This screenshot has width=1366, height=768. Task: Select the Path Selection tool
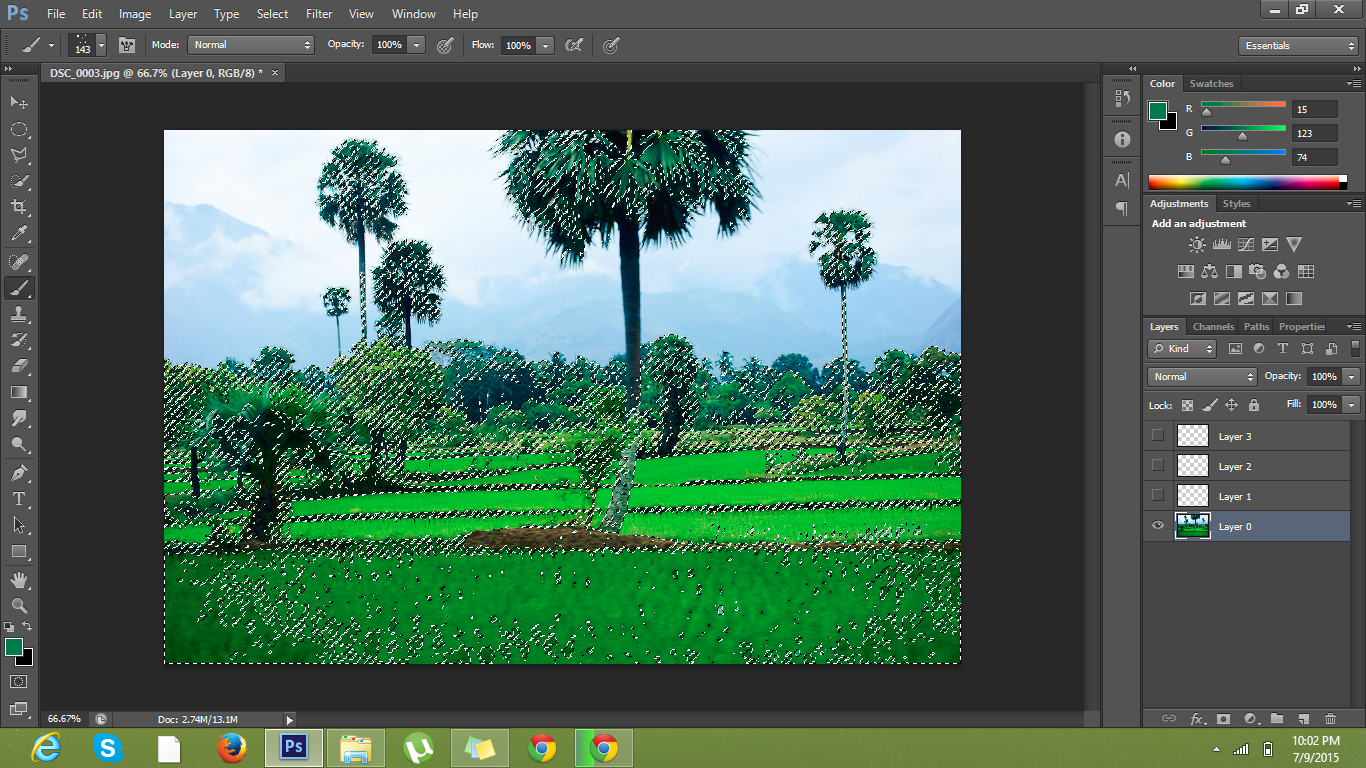(19, 524)
